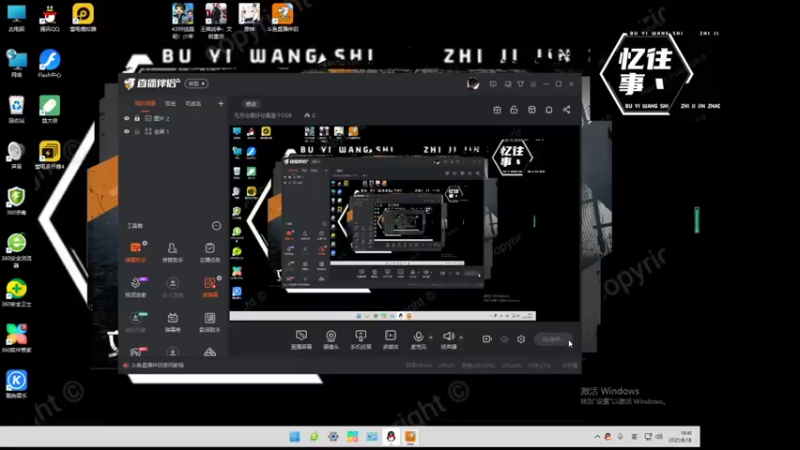Open the greyed 虚拟形象 download tool
800x450 pixels.
click(x=135, y=322)
